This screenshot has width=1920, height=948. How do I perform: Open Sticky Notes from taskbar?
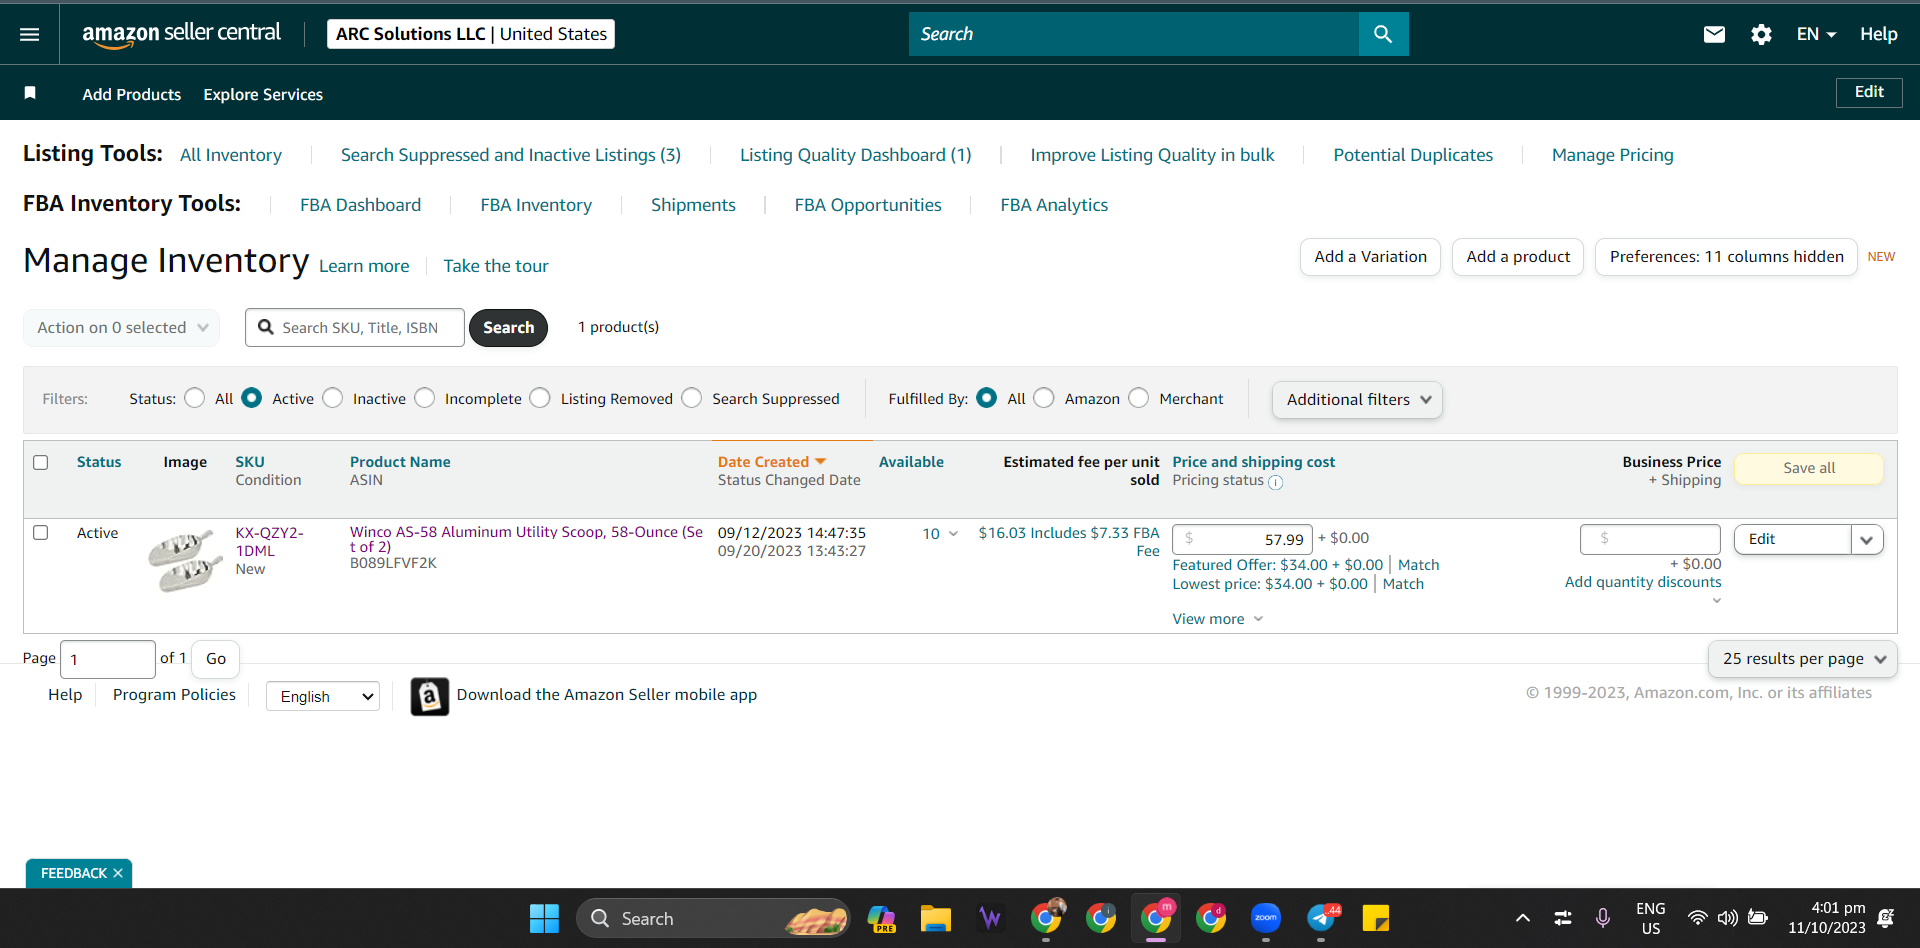click(1376, 918)
